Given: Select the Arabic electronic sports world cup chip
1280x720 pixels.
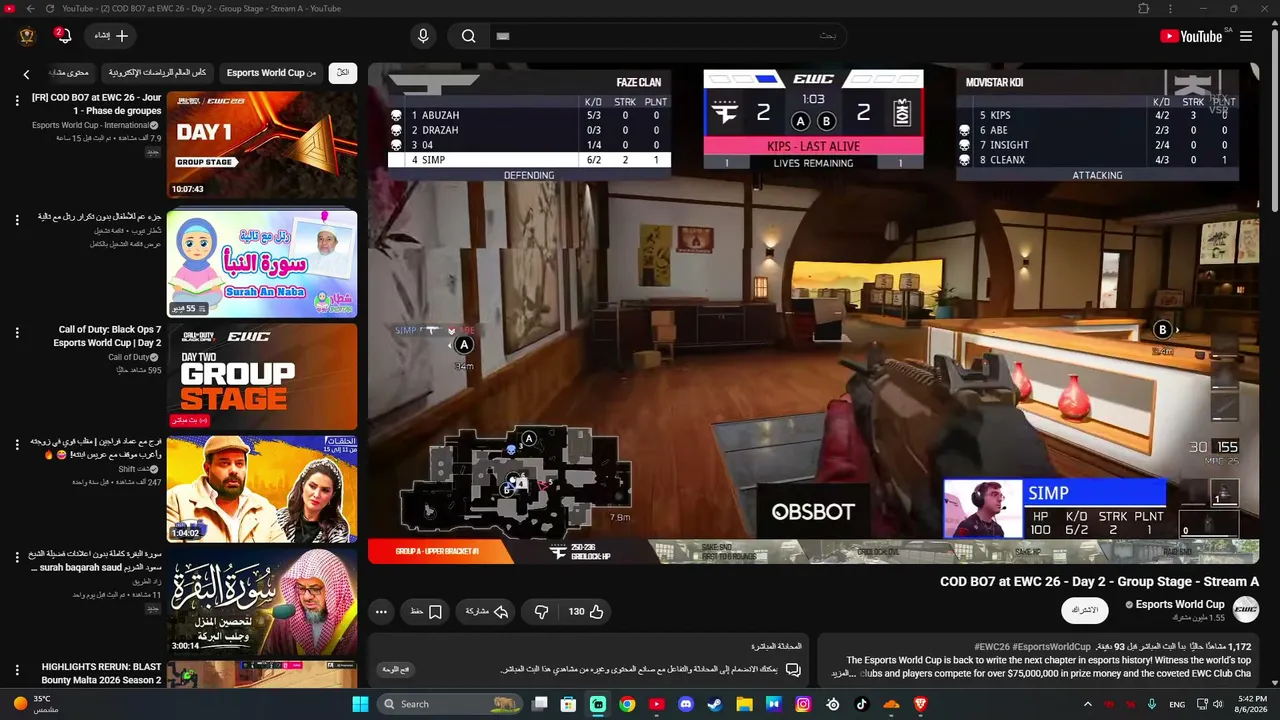Looking at the screenshot, I should click(157, 73).
